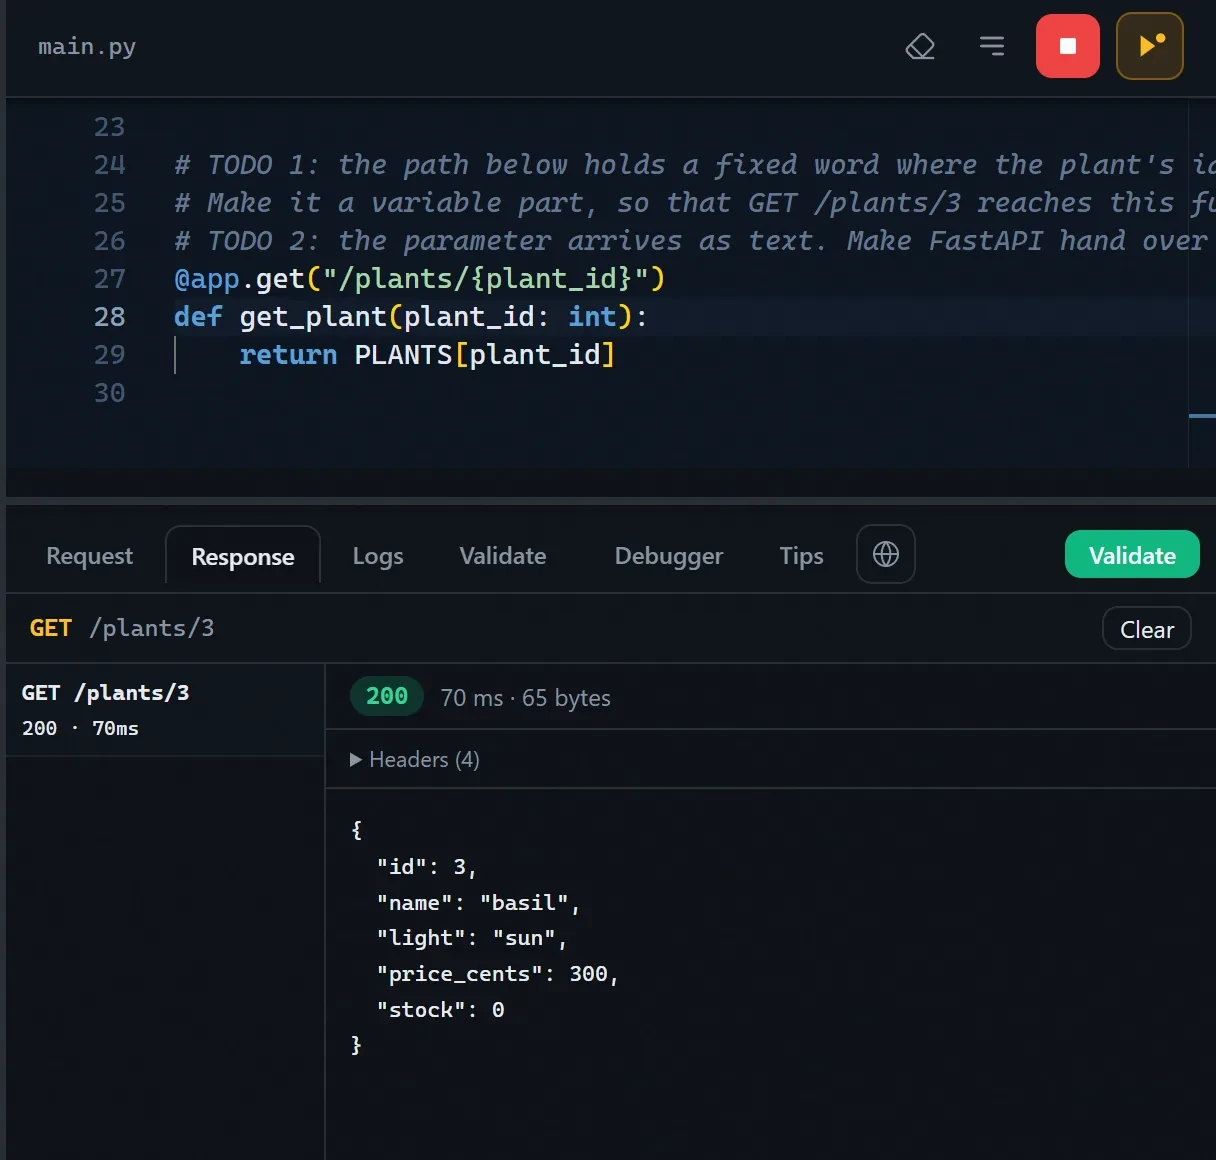Click the orange run-with-dot button
This screenshot has width=1216, height=1160.
click(x=1150, y=46)
